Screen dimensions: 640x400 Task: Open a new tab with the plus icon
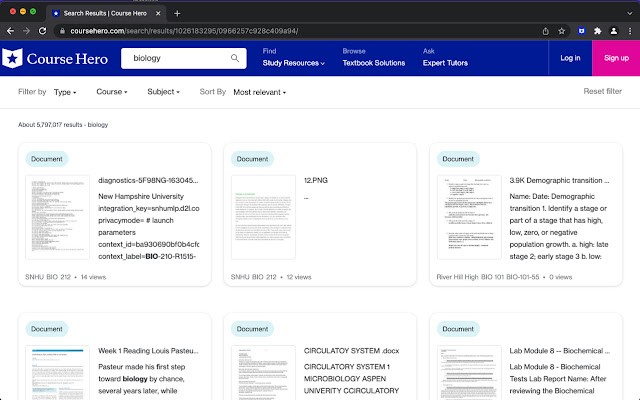pyautogui.click(x=177, y=13)
